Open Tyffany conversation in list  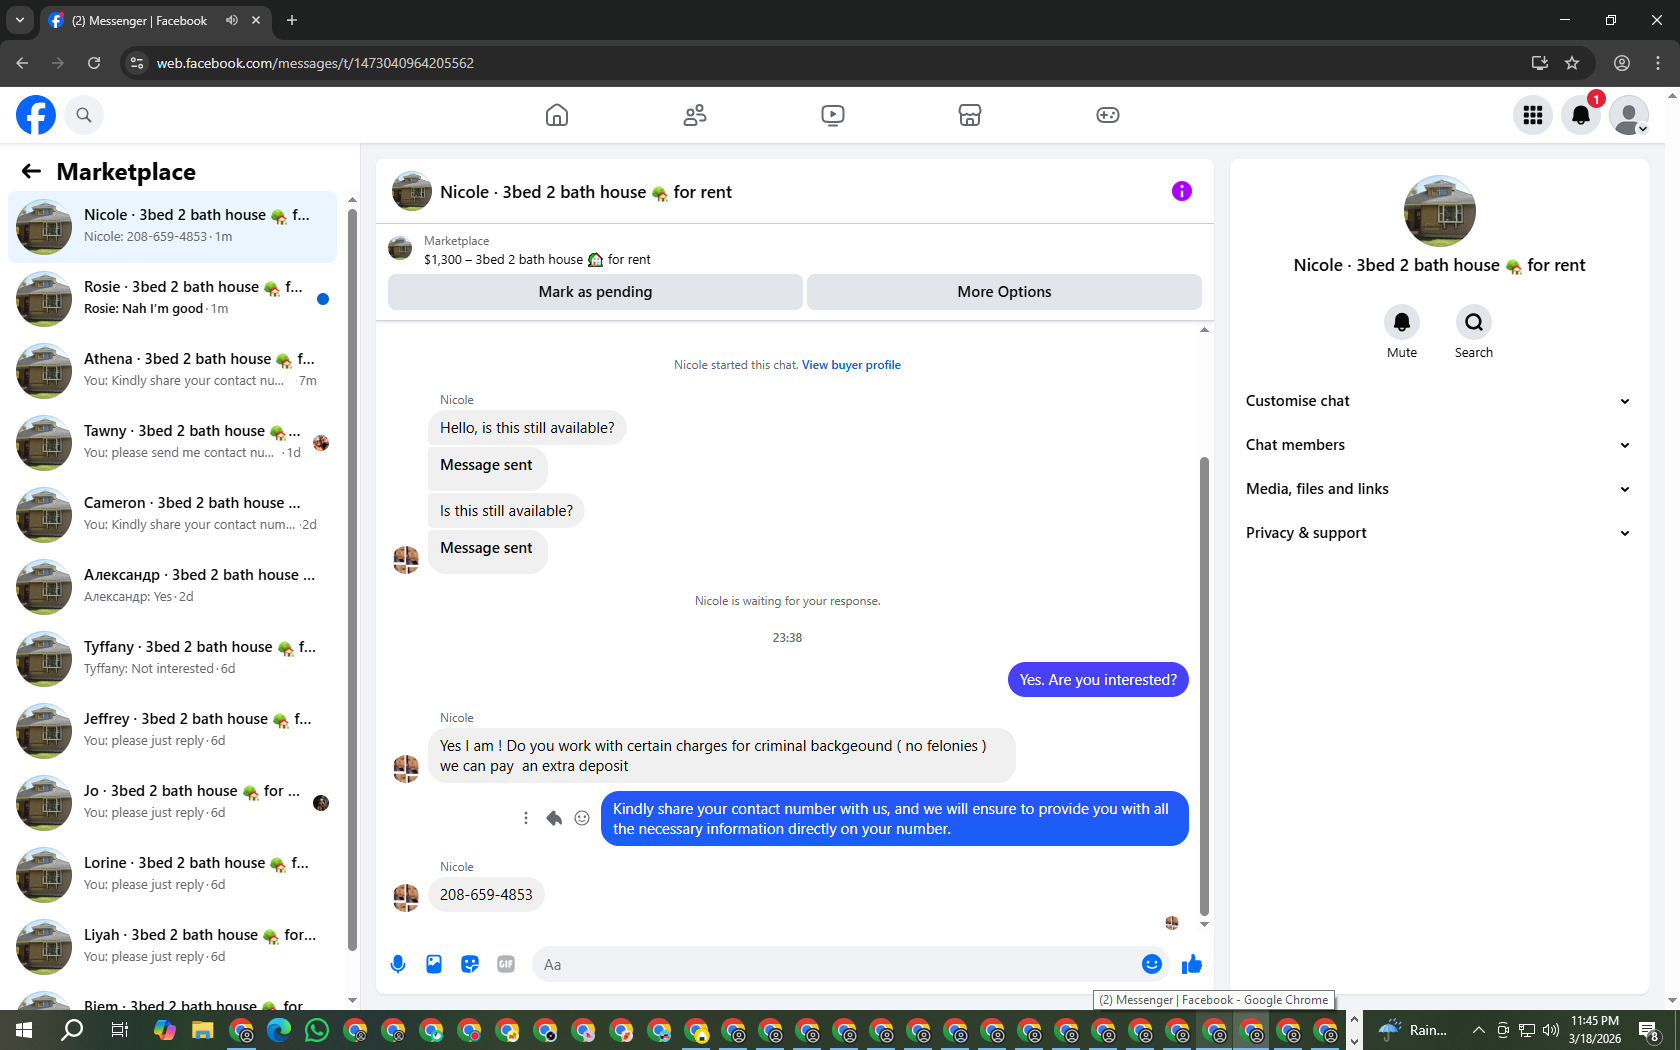[172, 659]
